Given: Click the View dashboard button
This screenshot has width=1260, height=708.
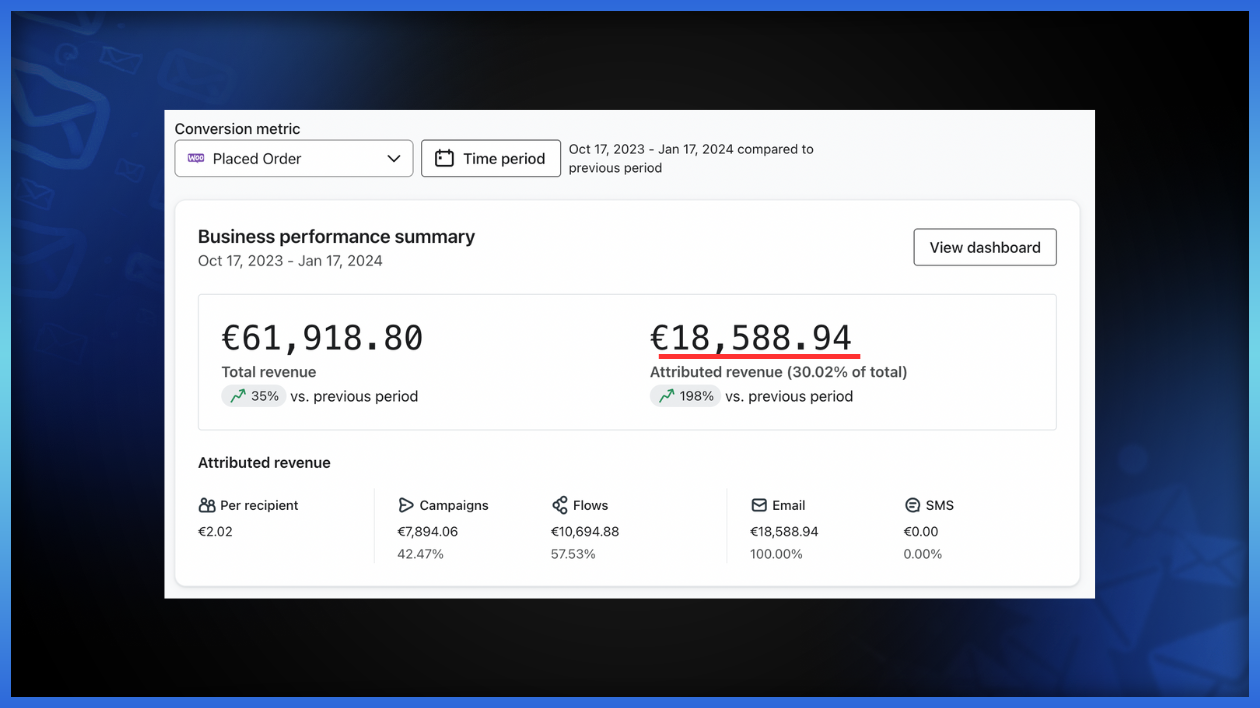Looking at the screenshot, I should [x=985, y=247].
